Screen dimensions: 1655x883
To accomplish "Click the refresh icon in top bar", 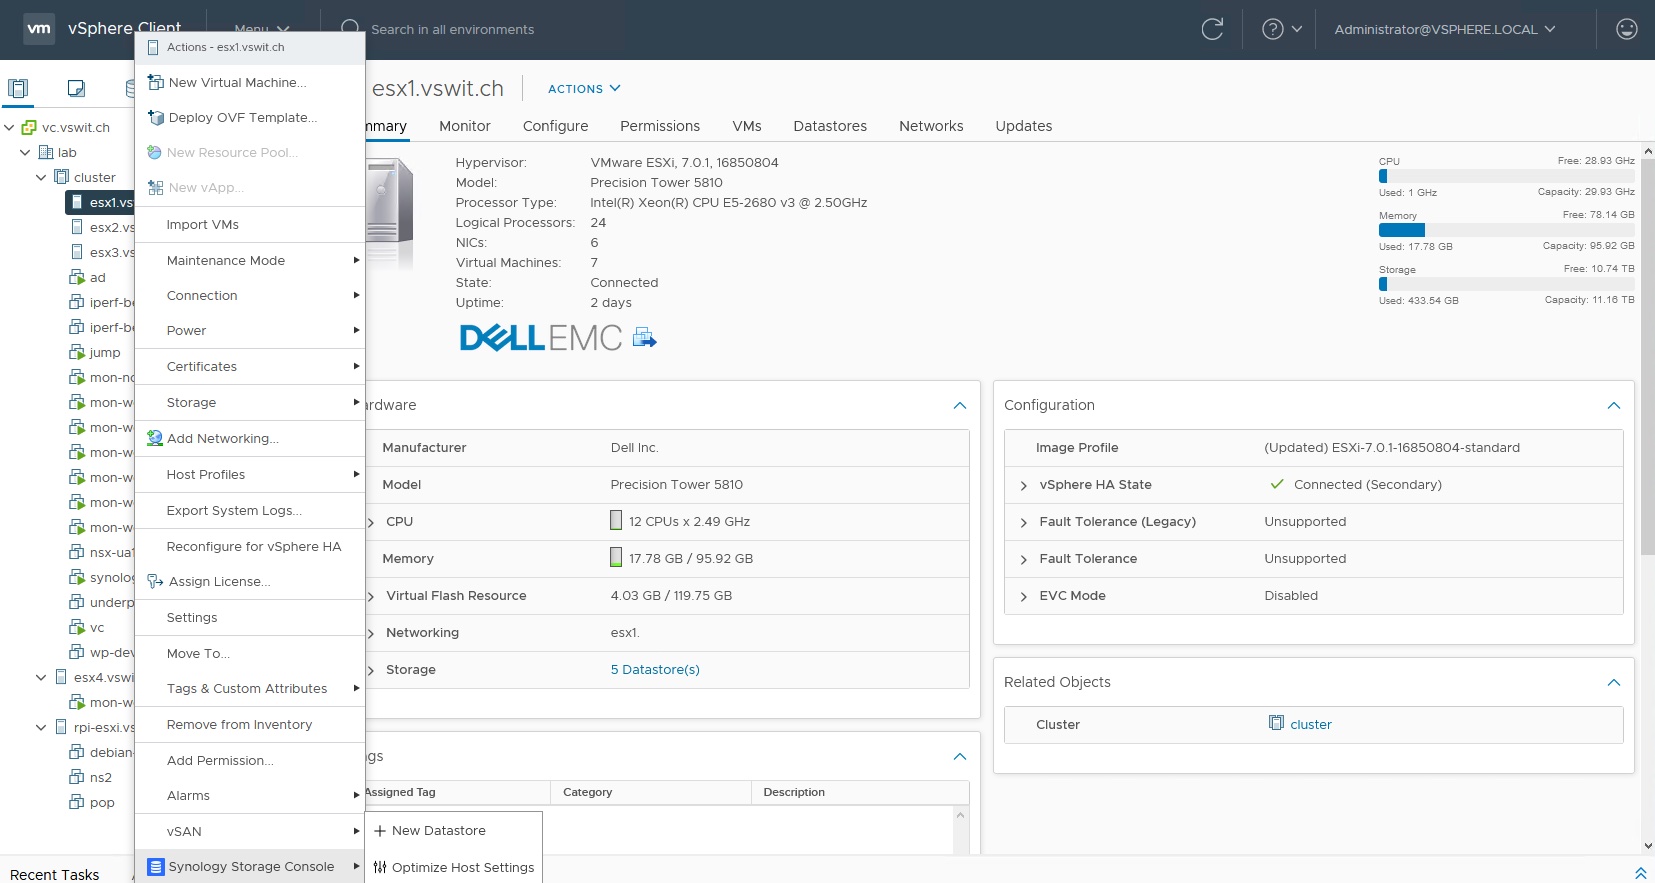I will [1212, 29].
